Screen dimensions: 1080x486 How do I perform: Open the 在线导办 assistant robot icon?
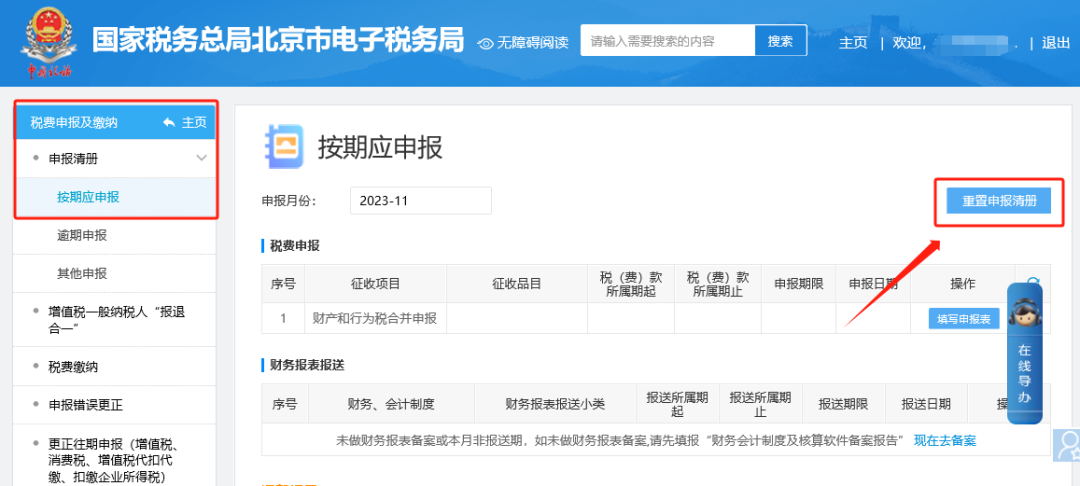(1025, 315)
